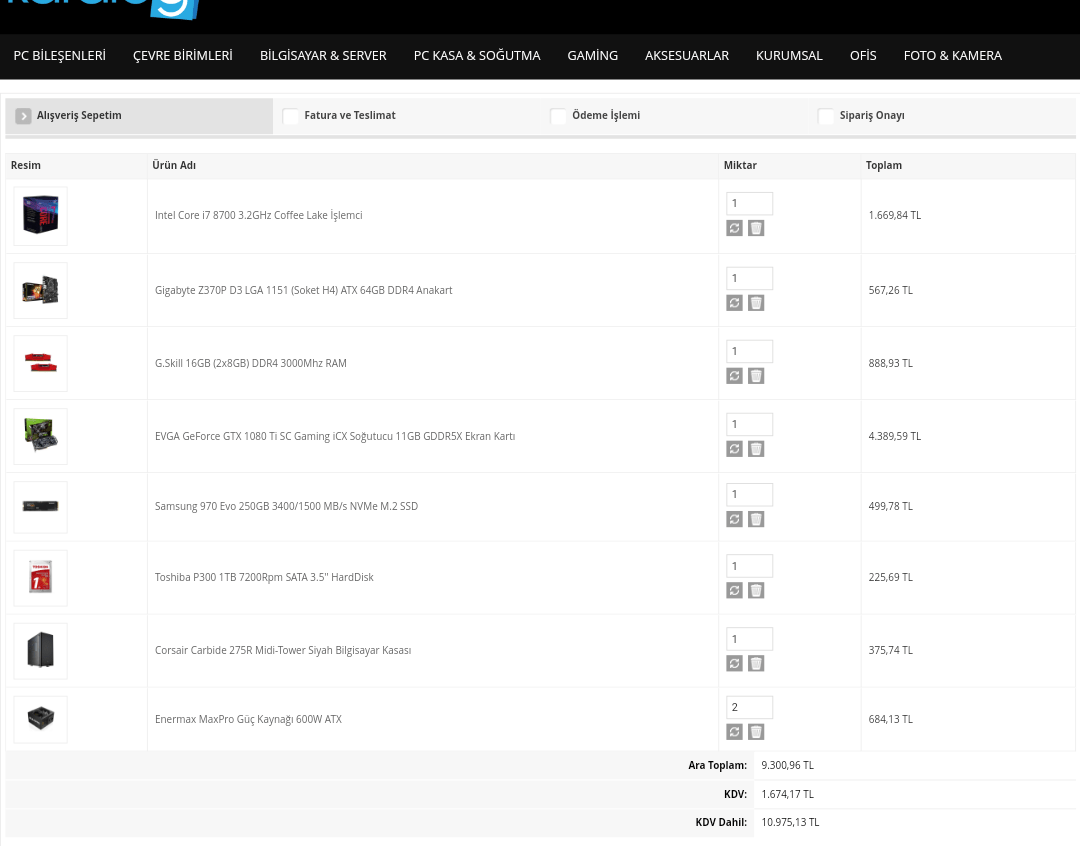Update quantity for Toshiba P300 HardDisk
Viewport: 1080px width, 846px height.
734,590
